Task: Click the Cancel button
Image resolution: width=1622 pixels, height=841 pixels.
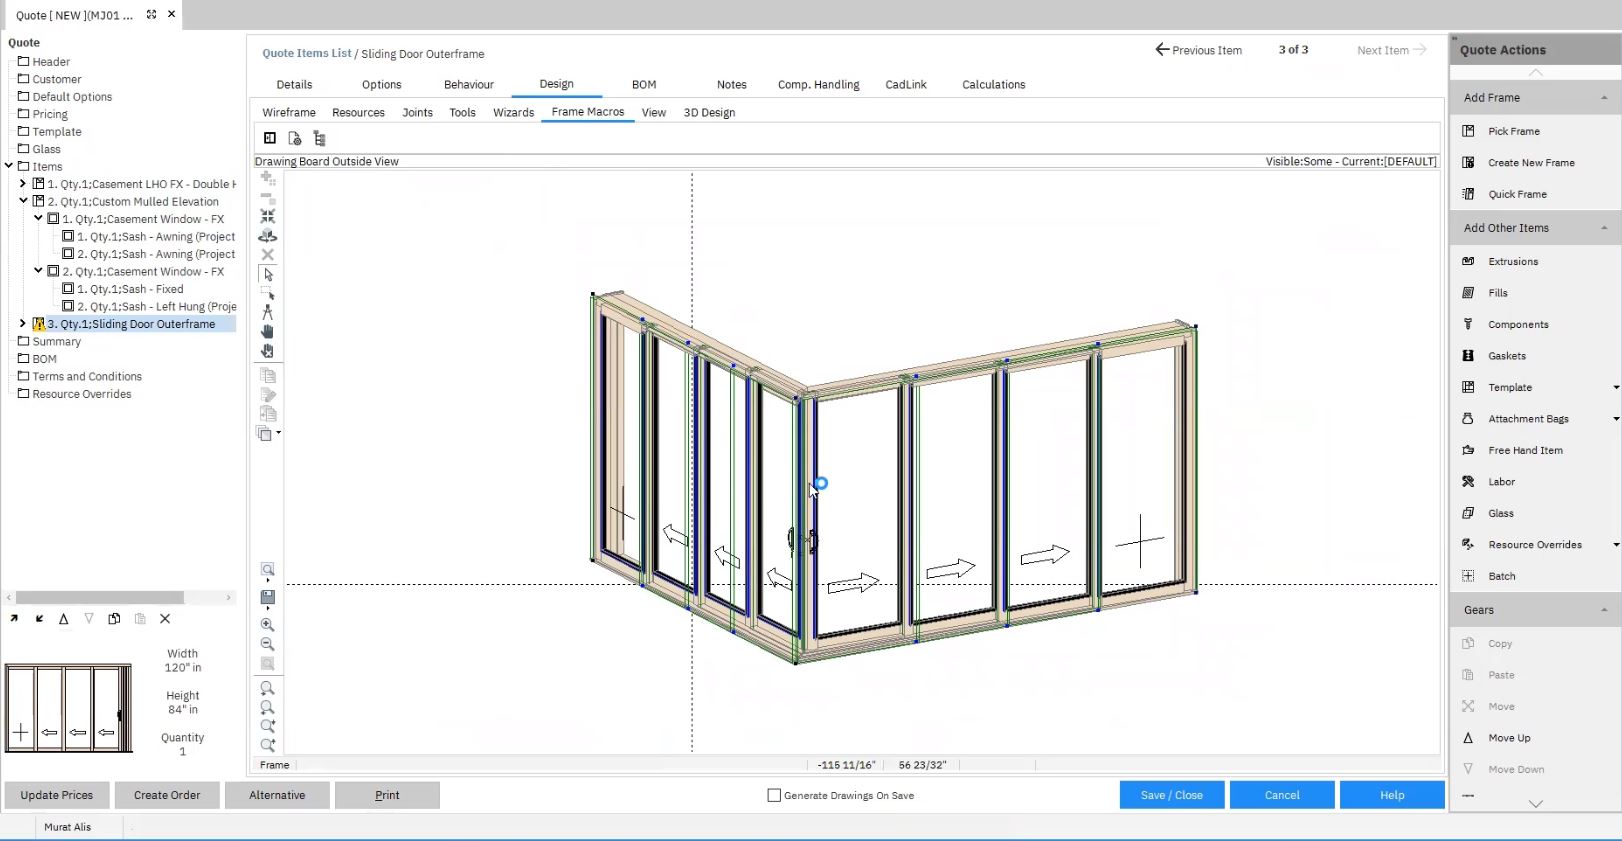Action: point(1282,795)
